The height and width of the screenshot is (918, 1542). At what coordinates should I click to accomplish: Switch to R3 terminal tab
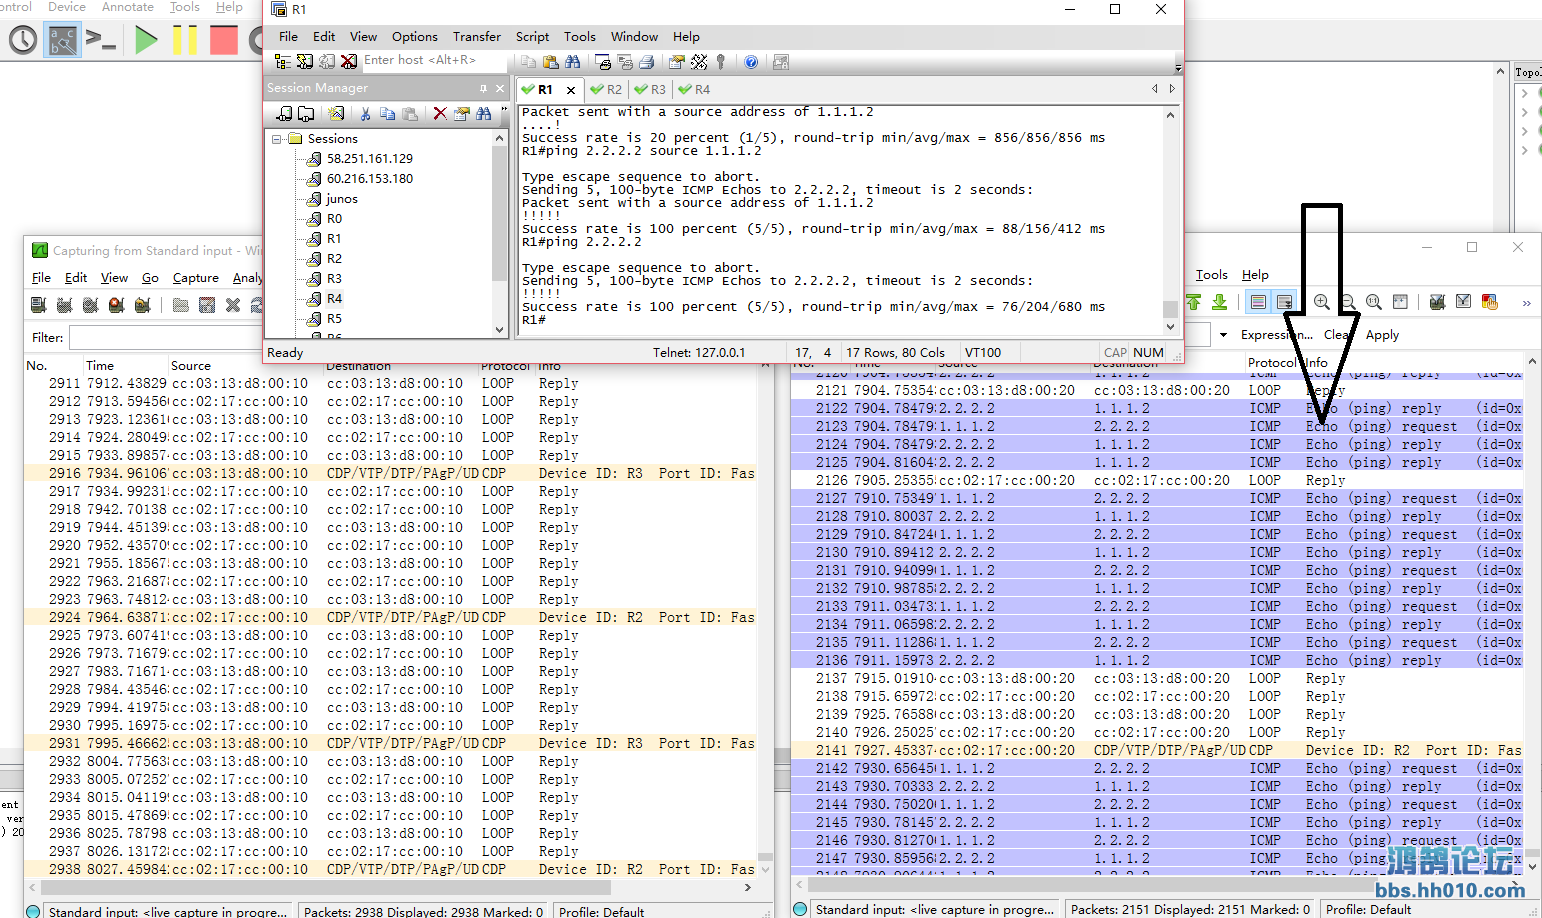(x=650, y=89)
